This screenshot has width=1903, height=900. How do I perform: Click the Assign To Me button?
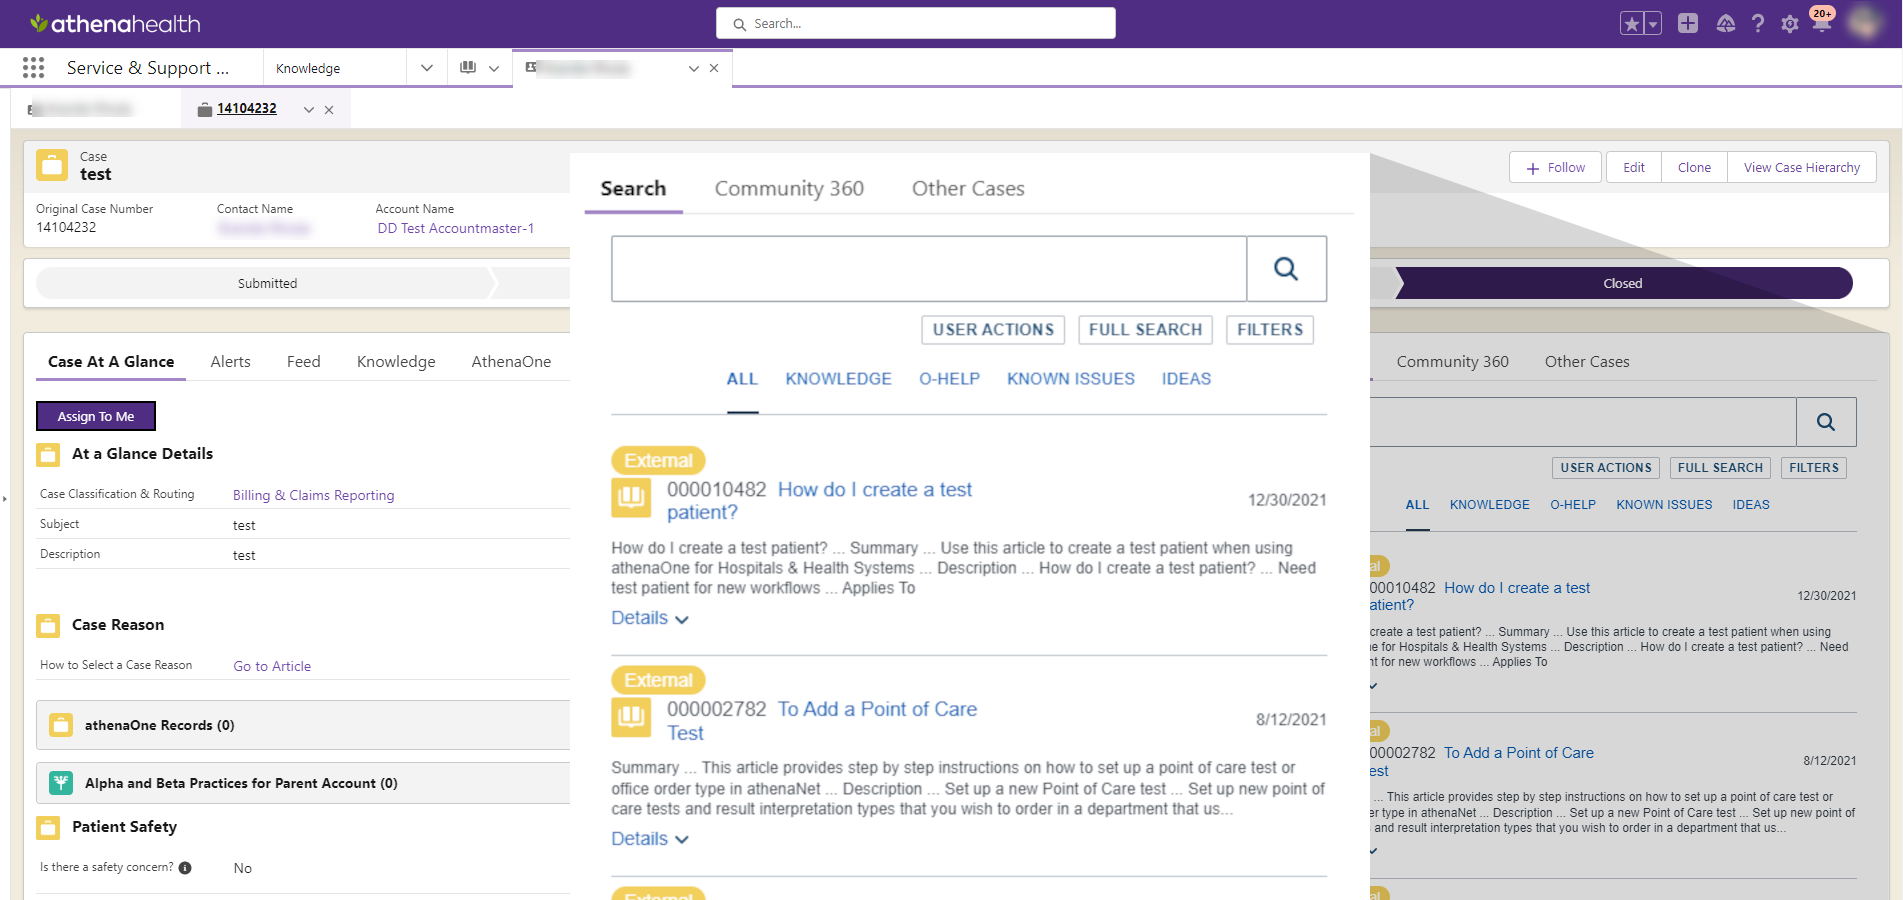point(95,416)
